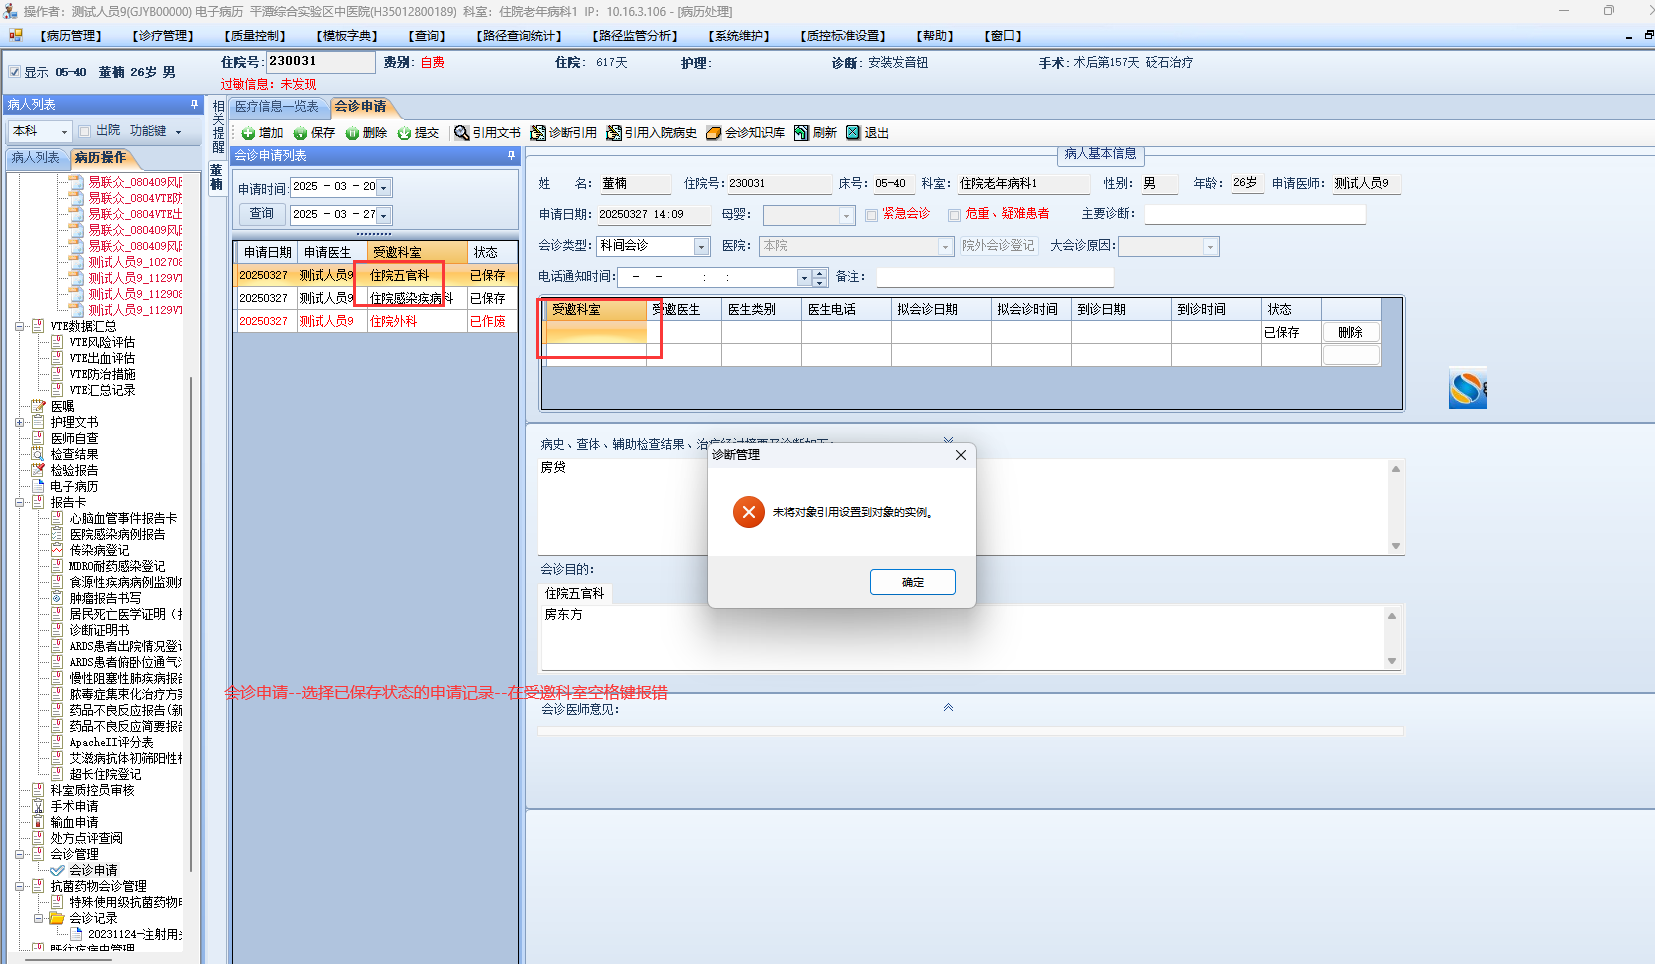
Task: Click 删除 button in consultation grid row
Action: point(1351,332)
